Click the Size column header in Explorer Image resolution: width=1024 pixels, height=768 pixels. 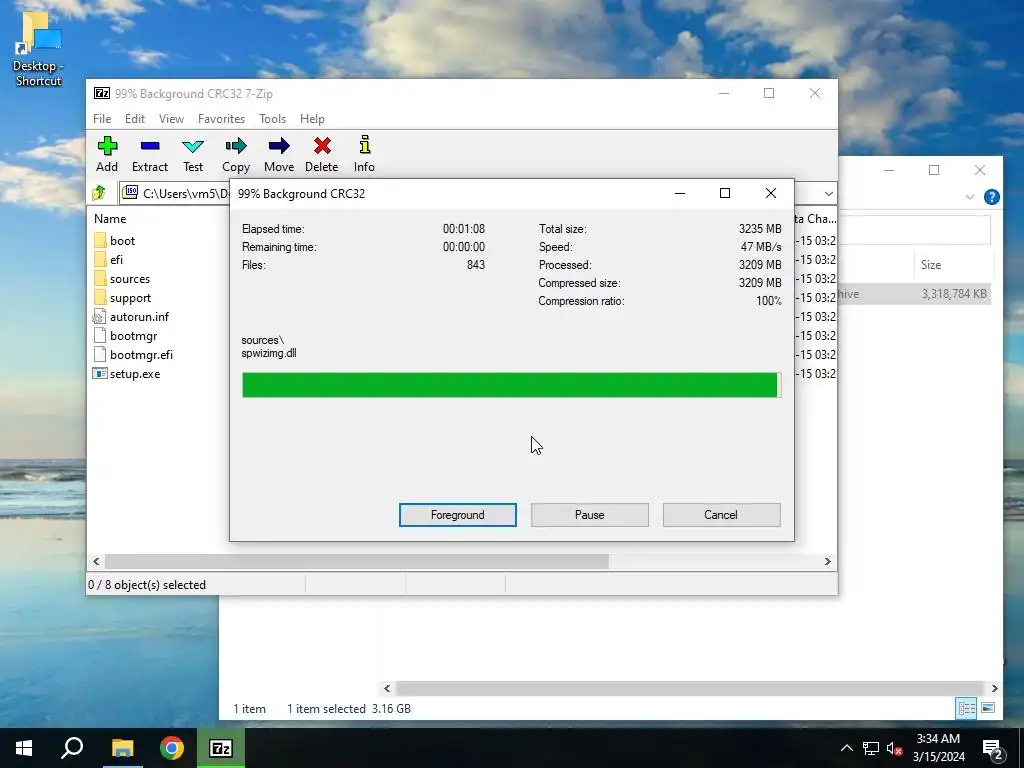tap(931, 264)
